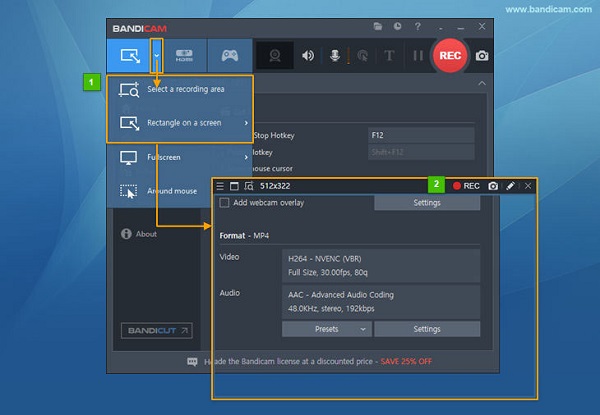The image size is (600, 415).
Task: Start recording with the big red REC button
Action: click(450, 56)
